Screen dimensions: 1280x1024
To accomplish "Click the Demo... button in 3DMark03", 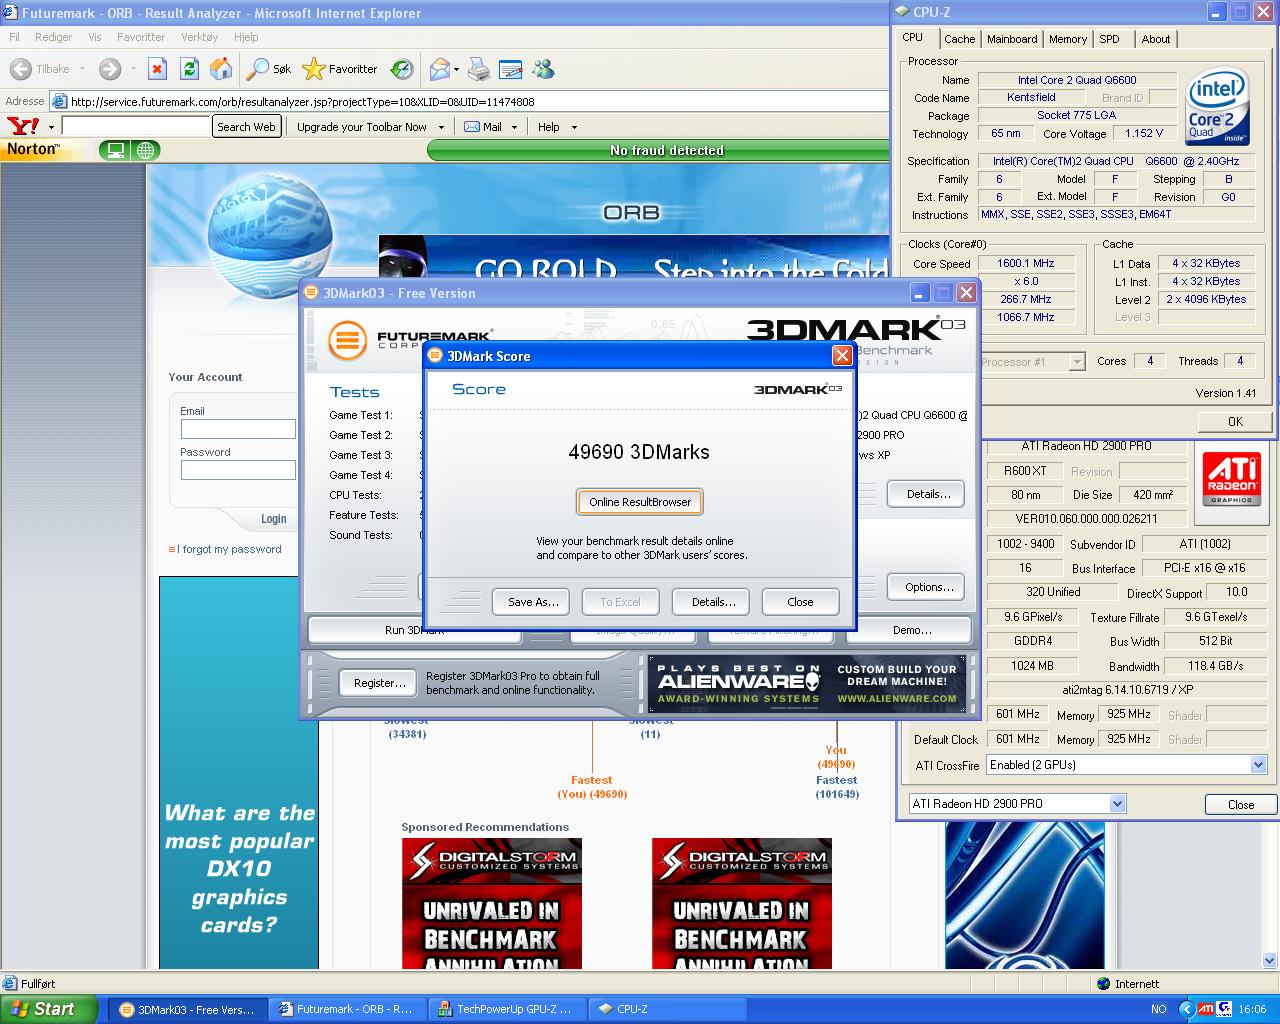I will coord(912,630).
